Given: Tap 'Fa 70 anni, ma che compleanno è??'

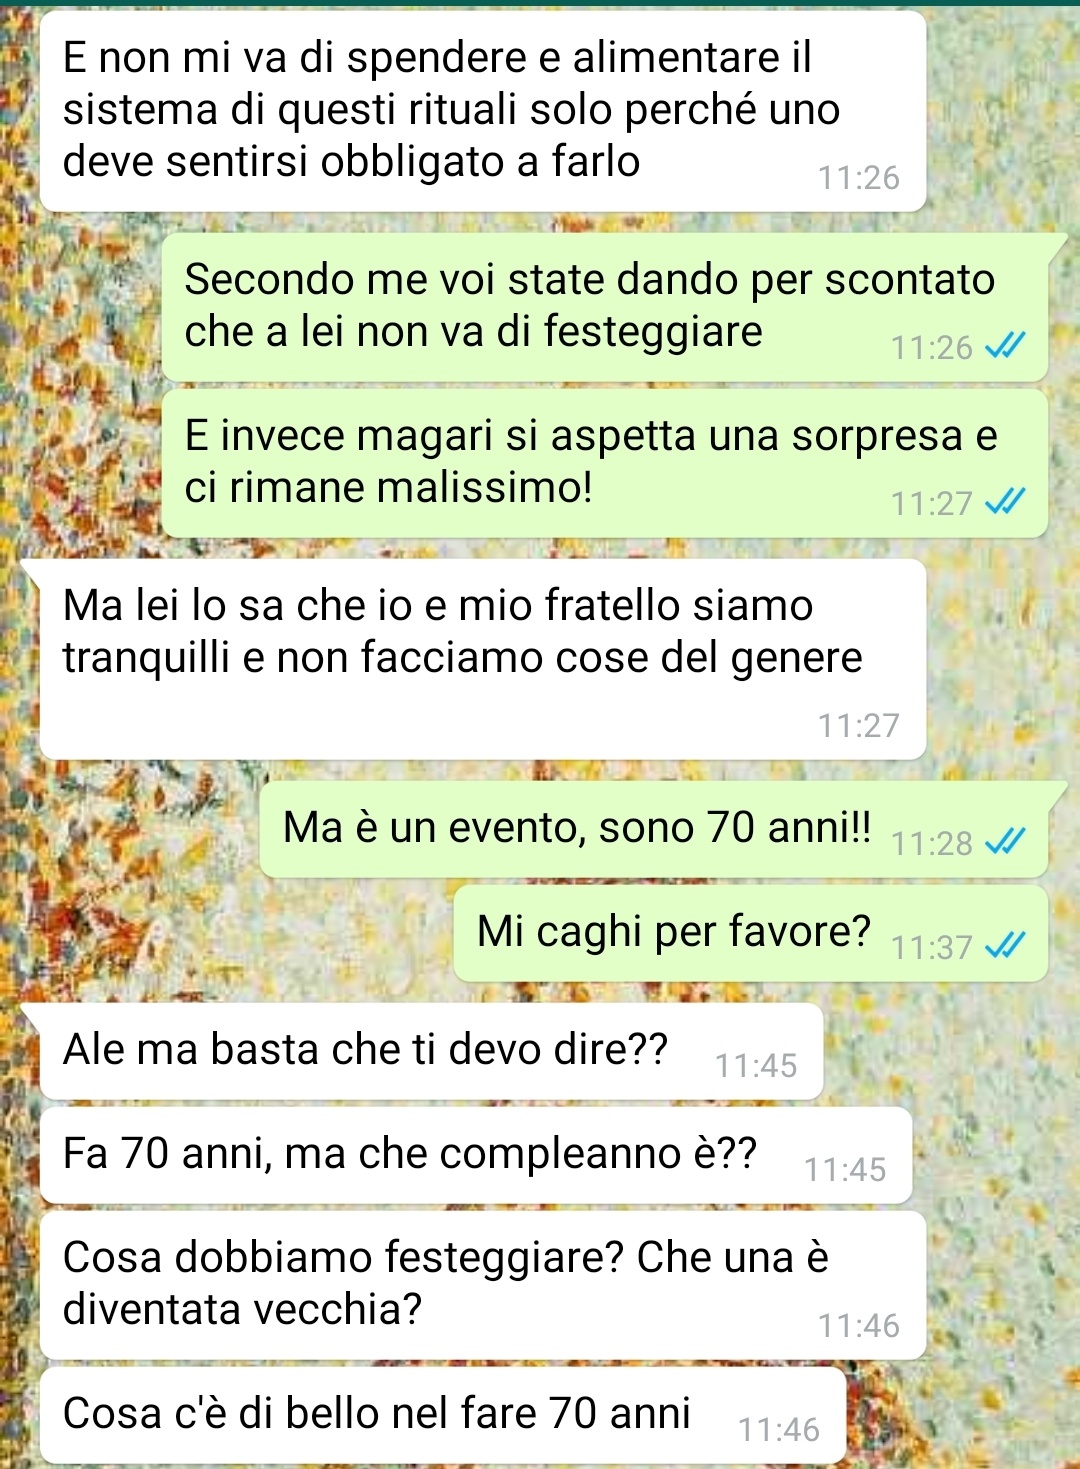Looking at the screenshot, I should coord(476,1155).
